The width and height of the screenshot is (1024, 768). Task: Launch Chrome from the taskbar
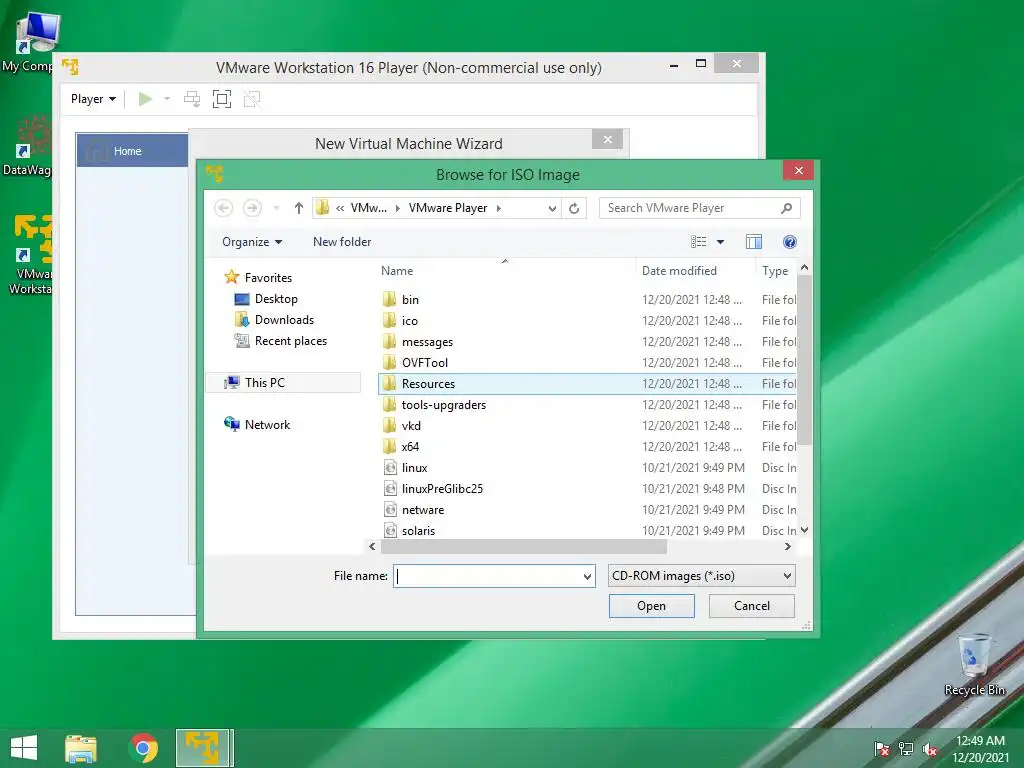(143, 748)
